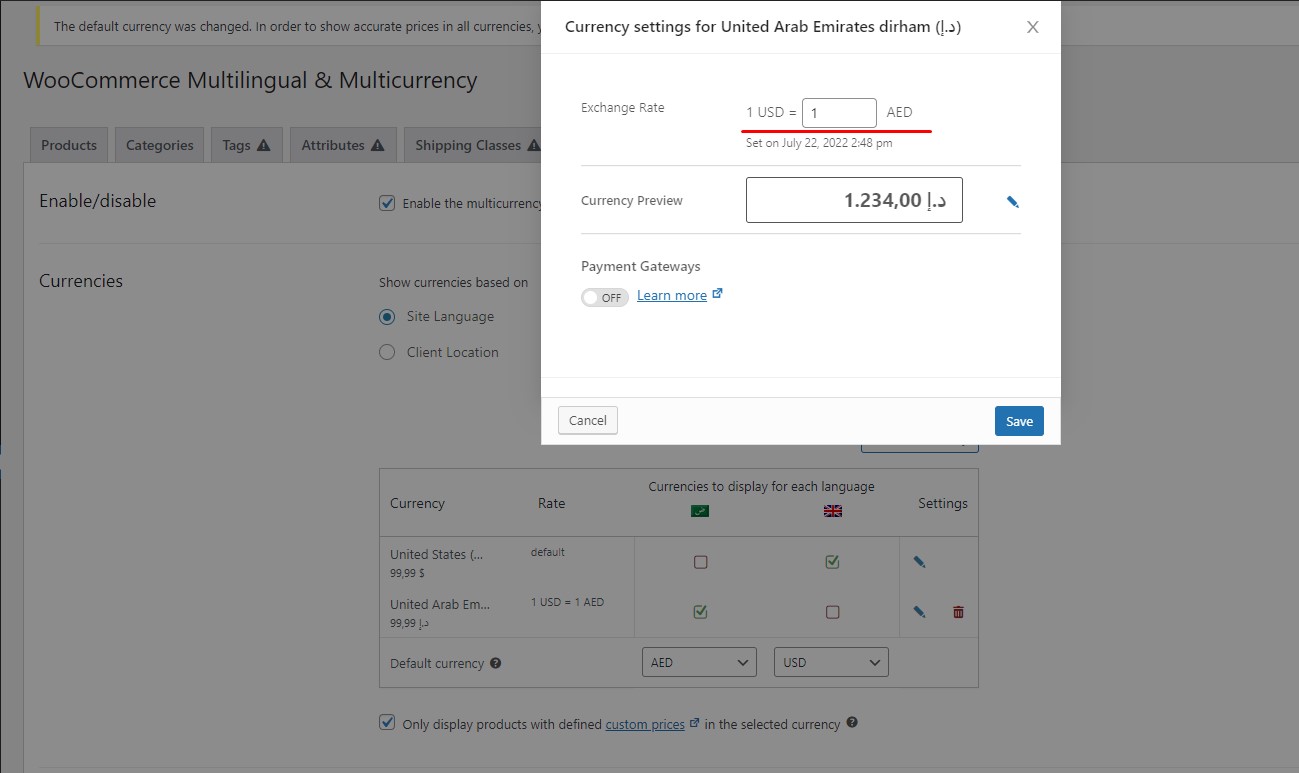Switch to Tags tab
The image size is (1299, 773).
pos(247,145)
